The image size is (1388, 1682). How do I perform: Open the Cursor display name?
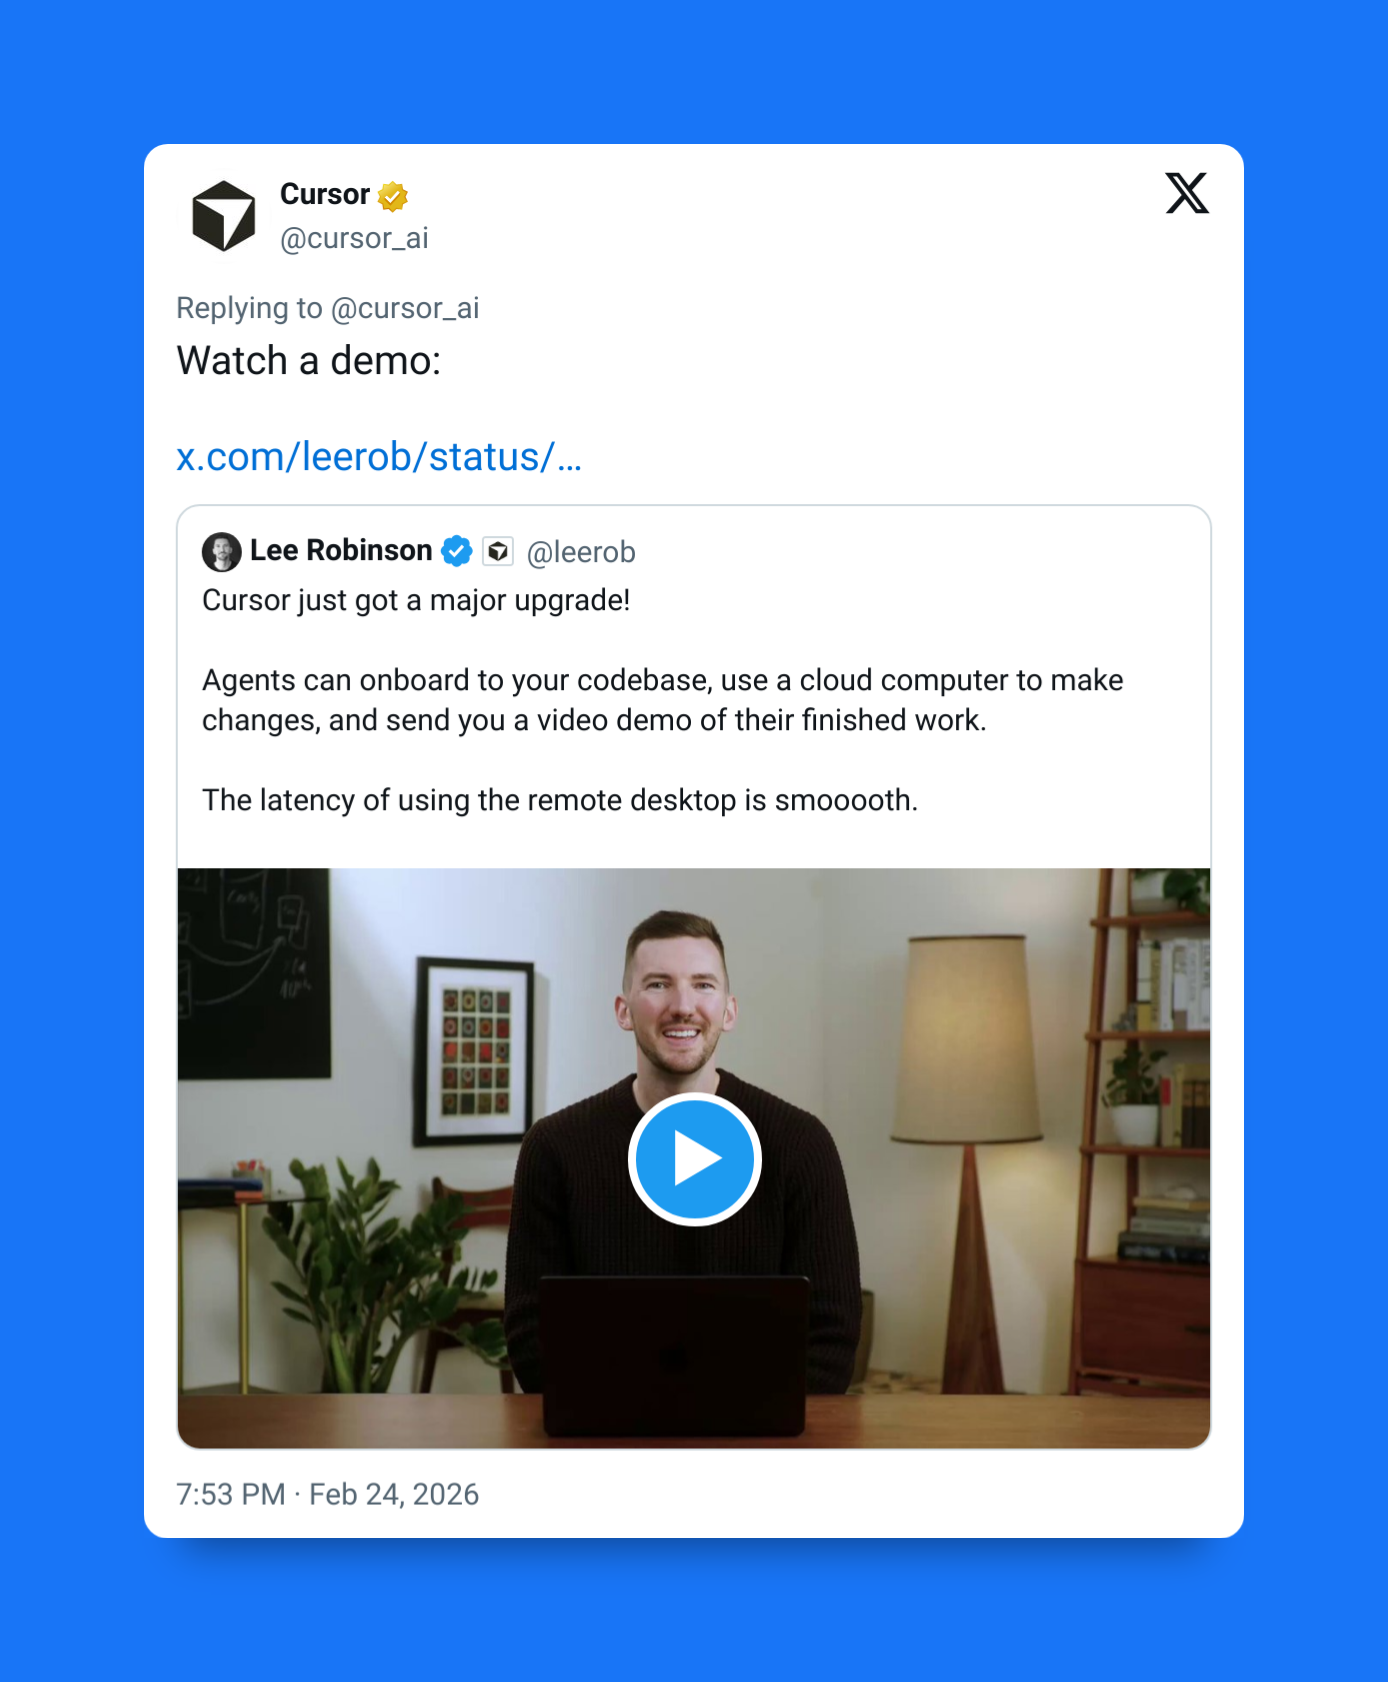click(x=325, y=194)
